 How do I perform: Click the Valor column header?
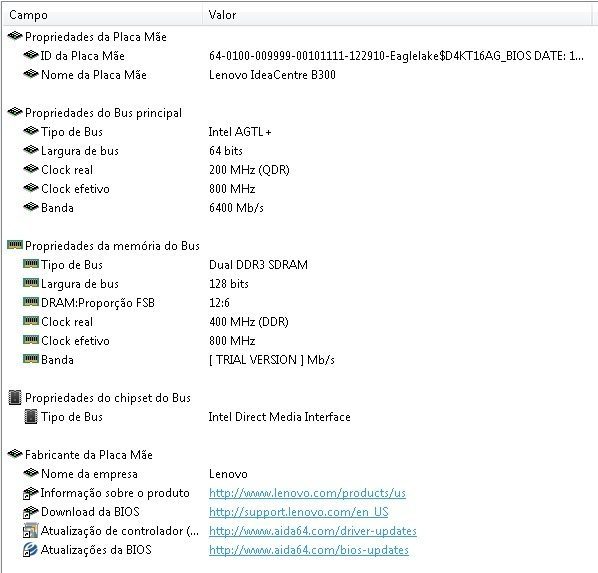coord(397,15)
